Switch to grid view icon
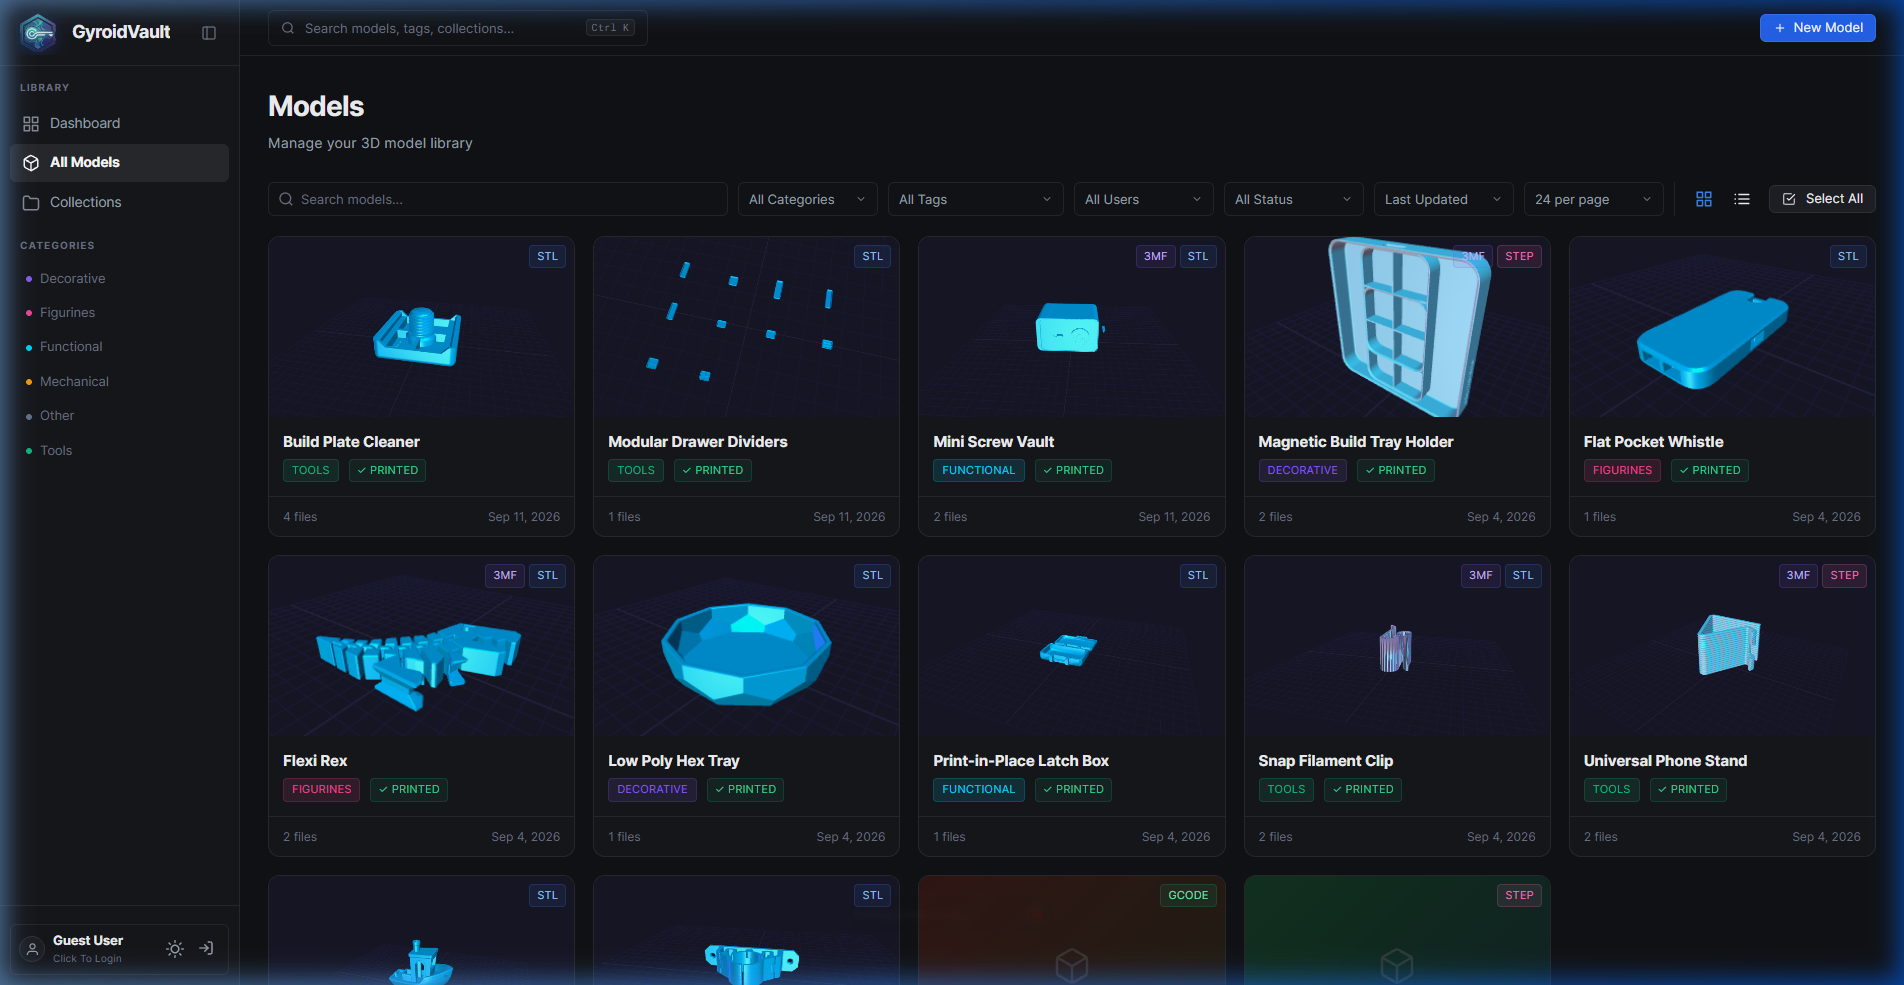Image resolution: width=1904 pixels, height=985 pixels. pos(1704,199)
